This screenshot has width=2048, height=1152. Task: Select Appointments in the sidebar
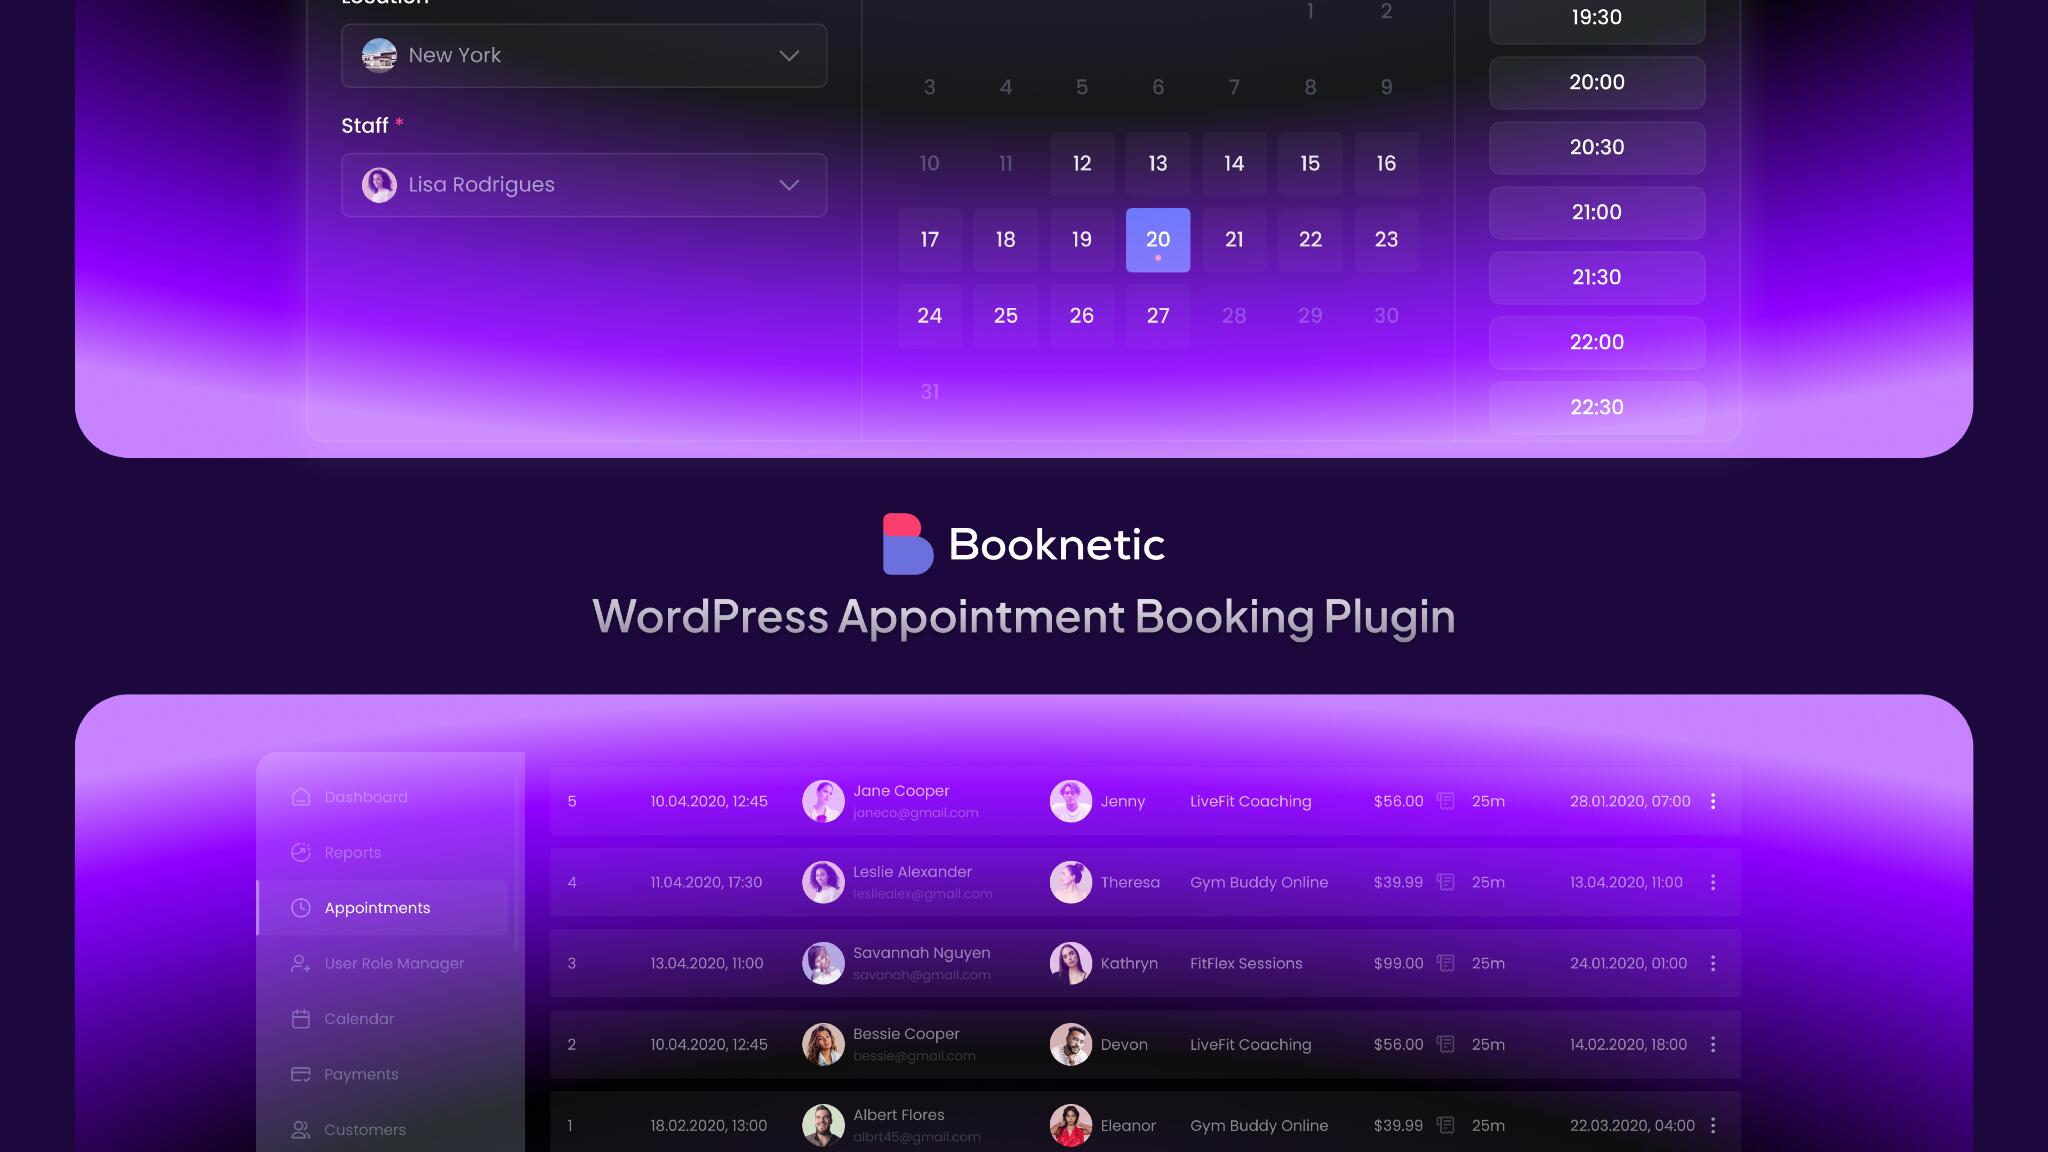(x=383, y=908)
